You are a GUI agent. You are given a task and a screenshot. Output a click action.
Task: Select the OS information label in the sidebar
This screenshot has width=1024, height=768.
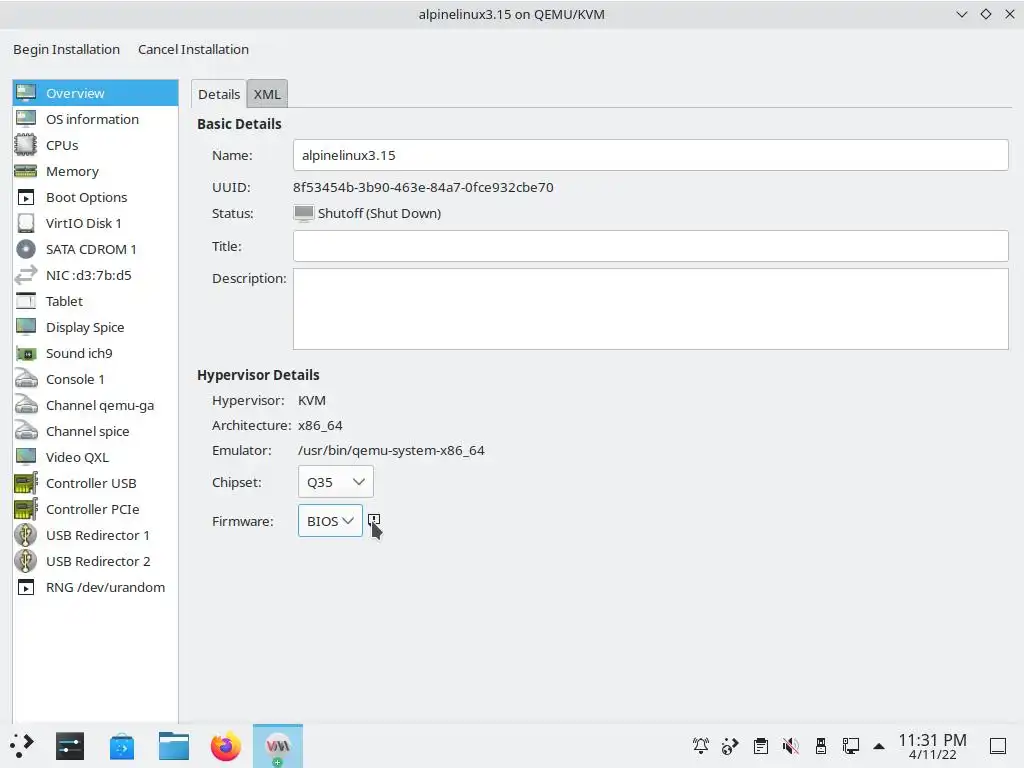(92, 119)
